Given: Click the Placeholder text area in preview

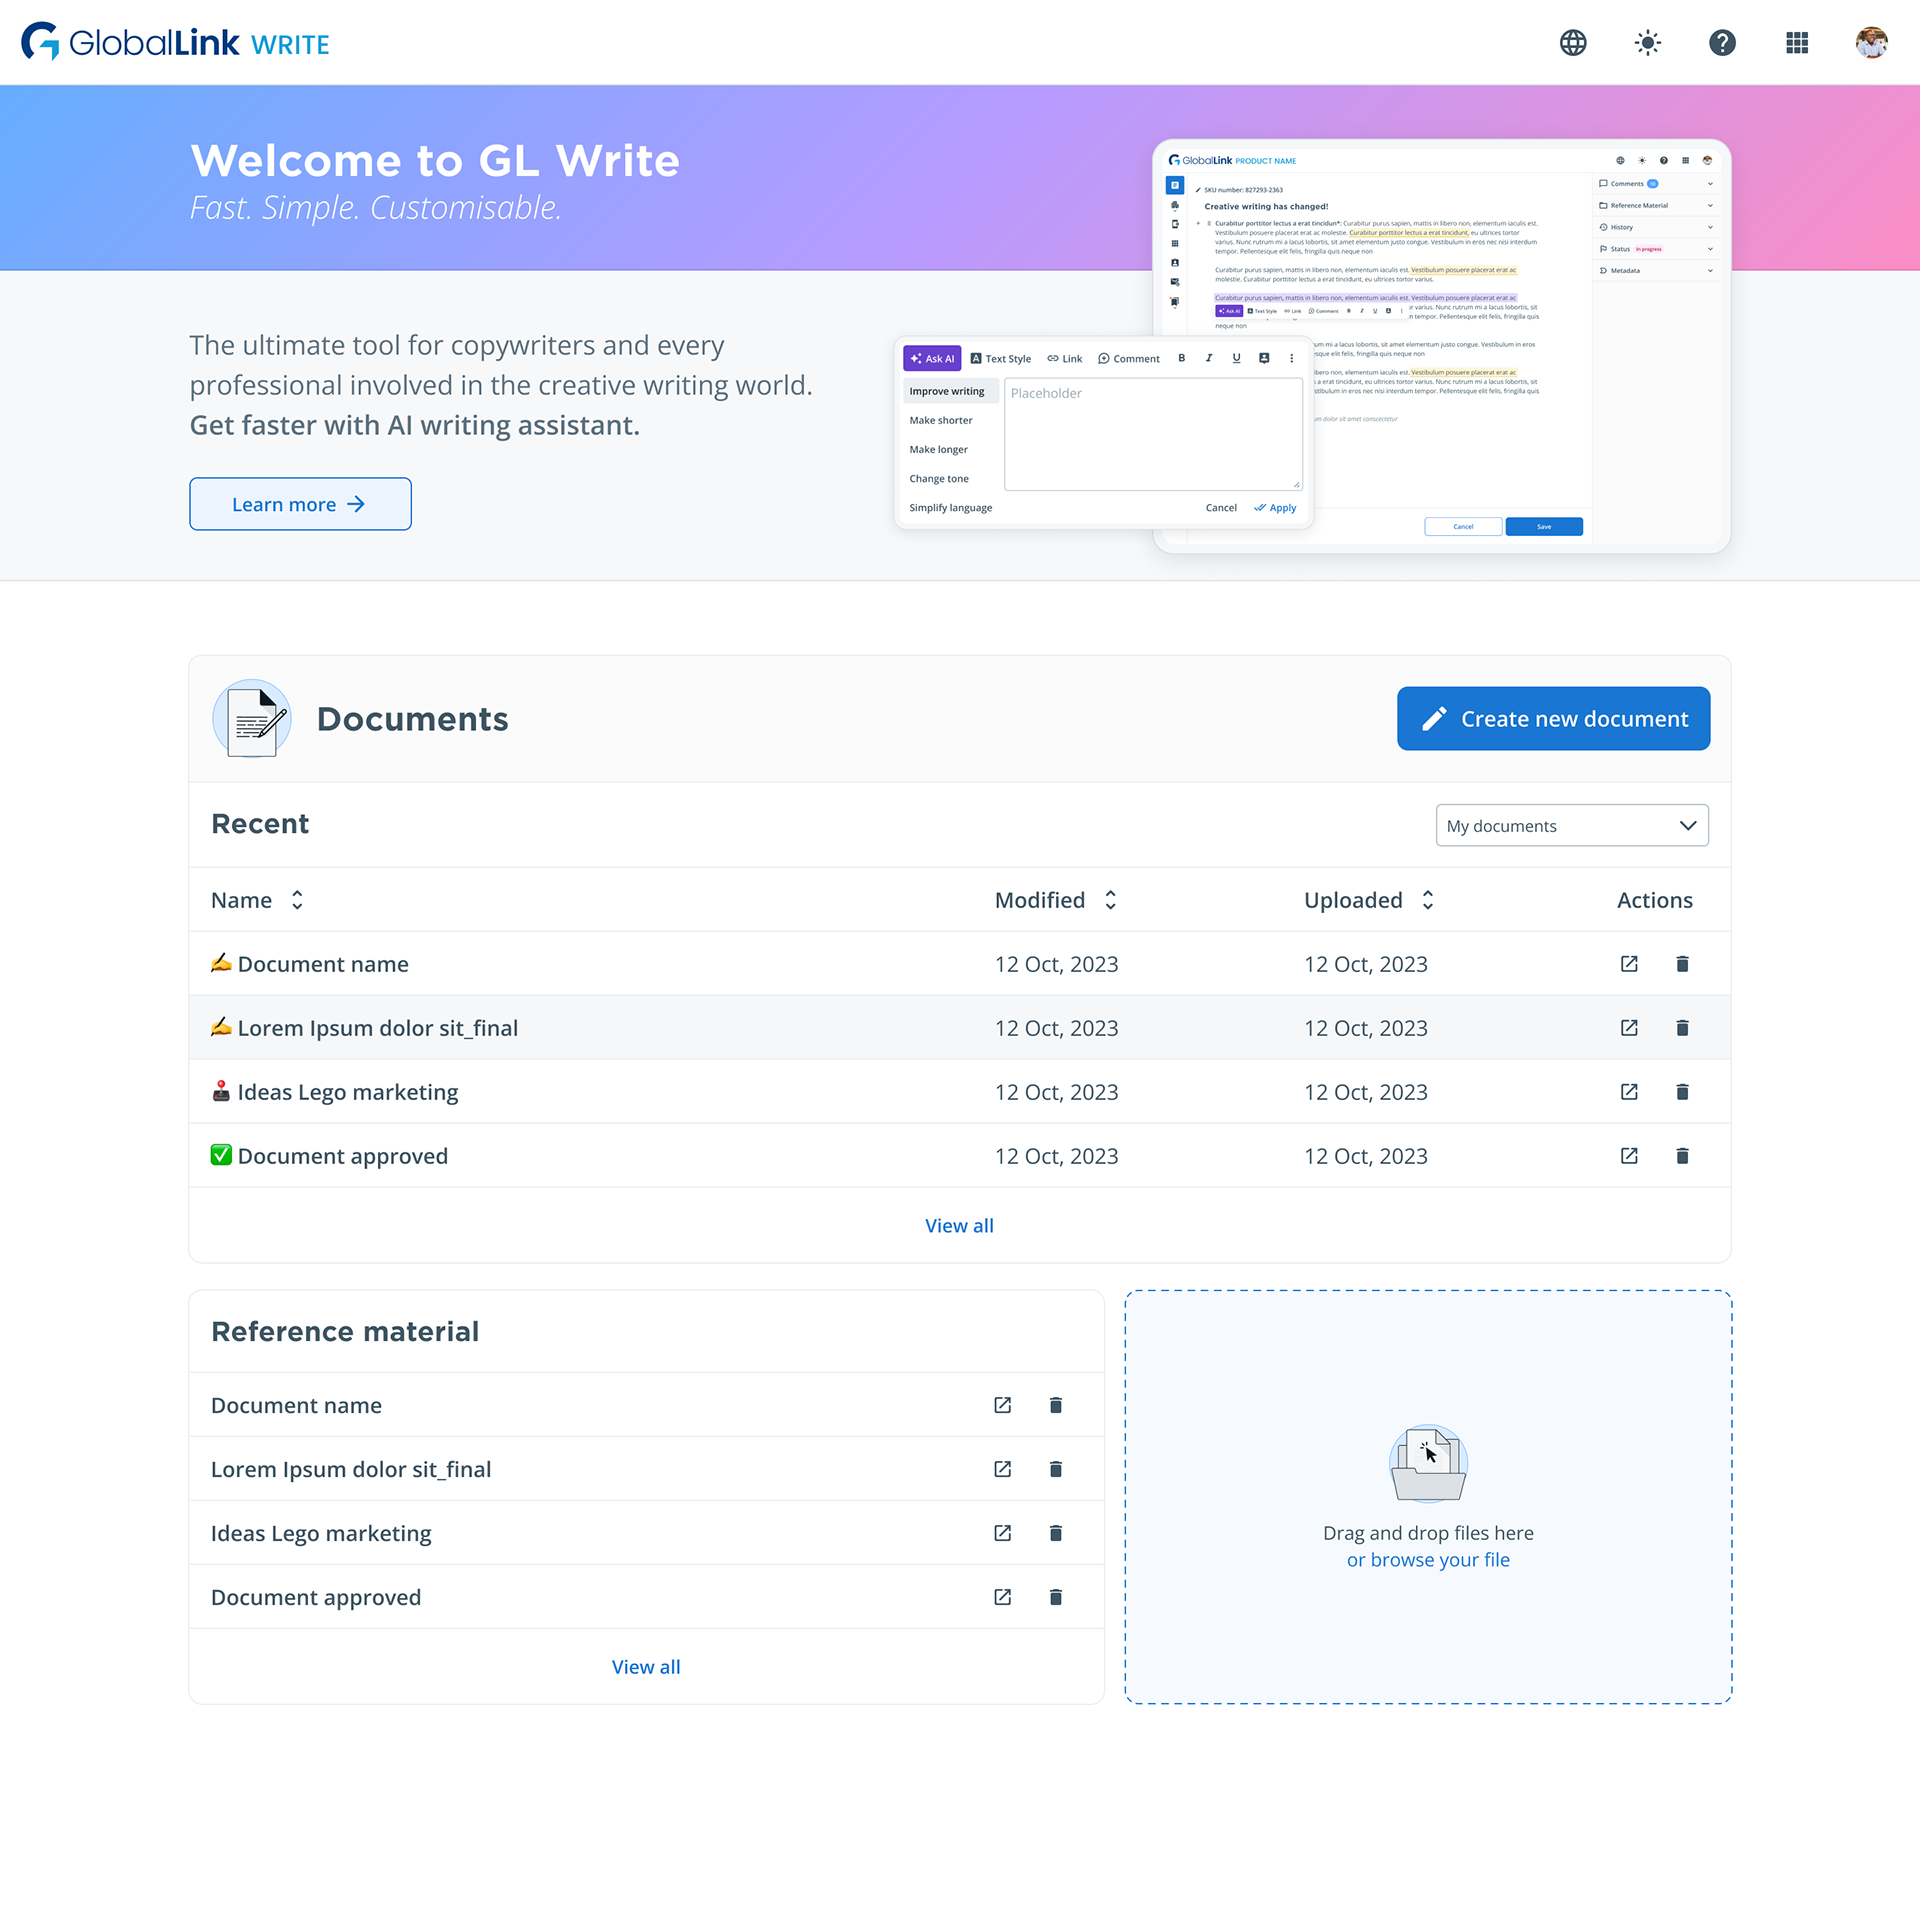Looking at the screenshot, I should [x=1153, y=434].
